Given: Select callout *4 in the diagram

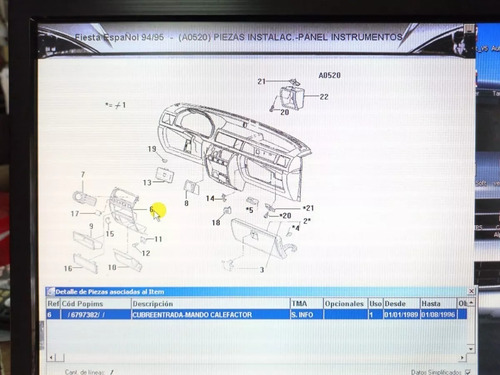Looking at the screenshot, I should tap(296, 228).
